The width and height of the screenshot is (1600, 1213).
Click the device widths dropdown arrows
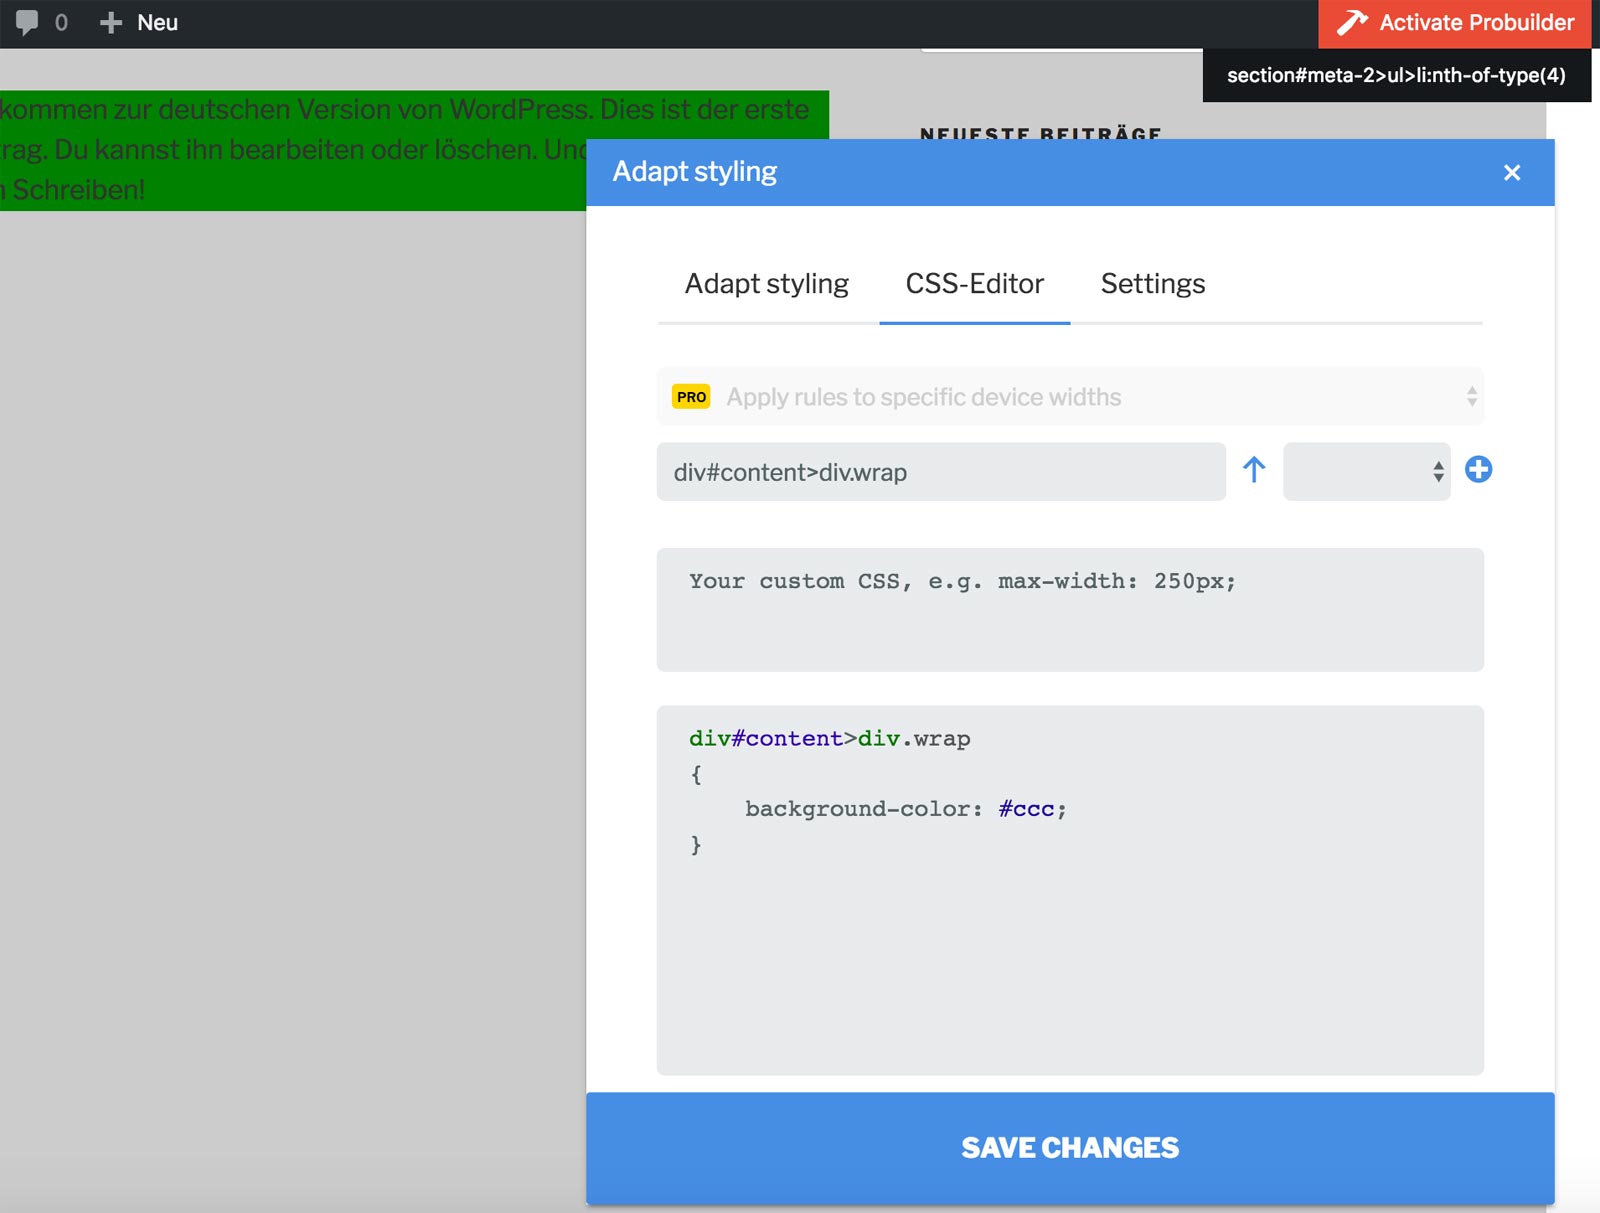(x=1472, y=397)
